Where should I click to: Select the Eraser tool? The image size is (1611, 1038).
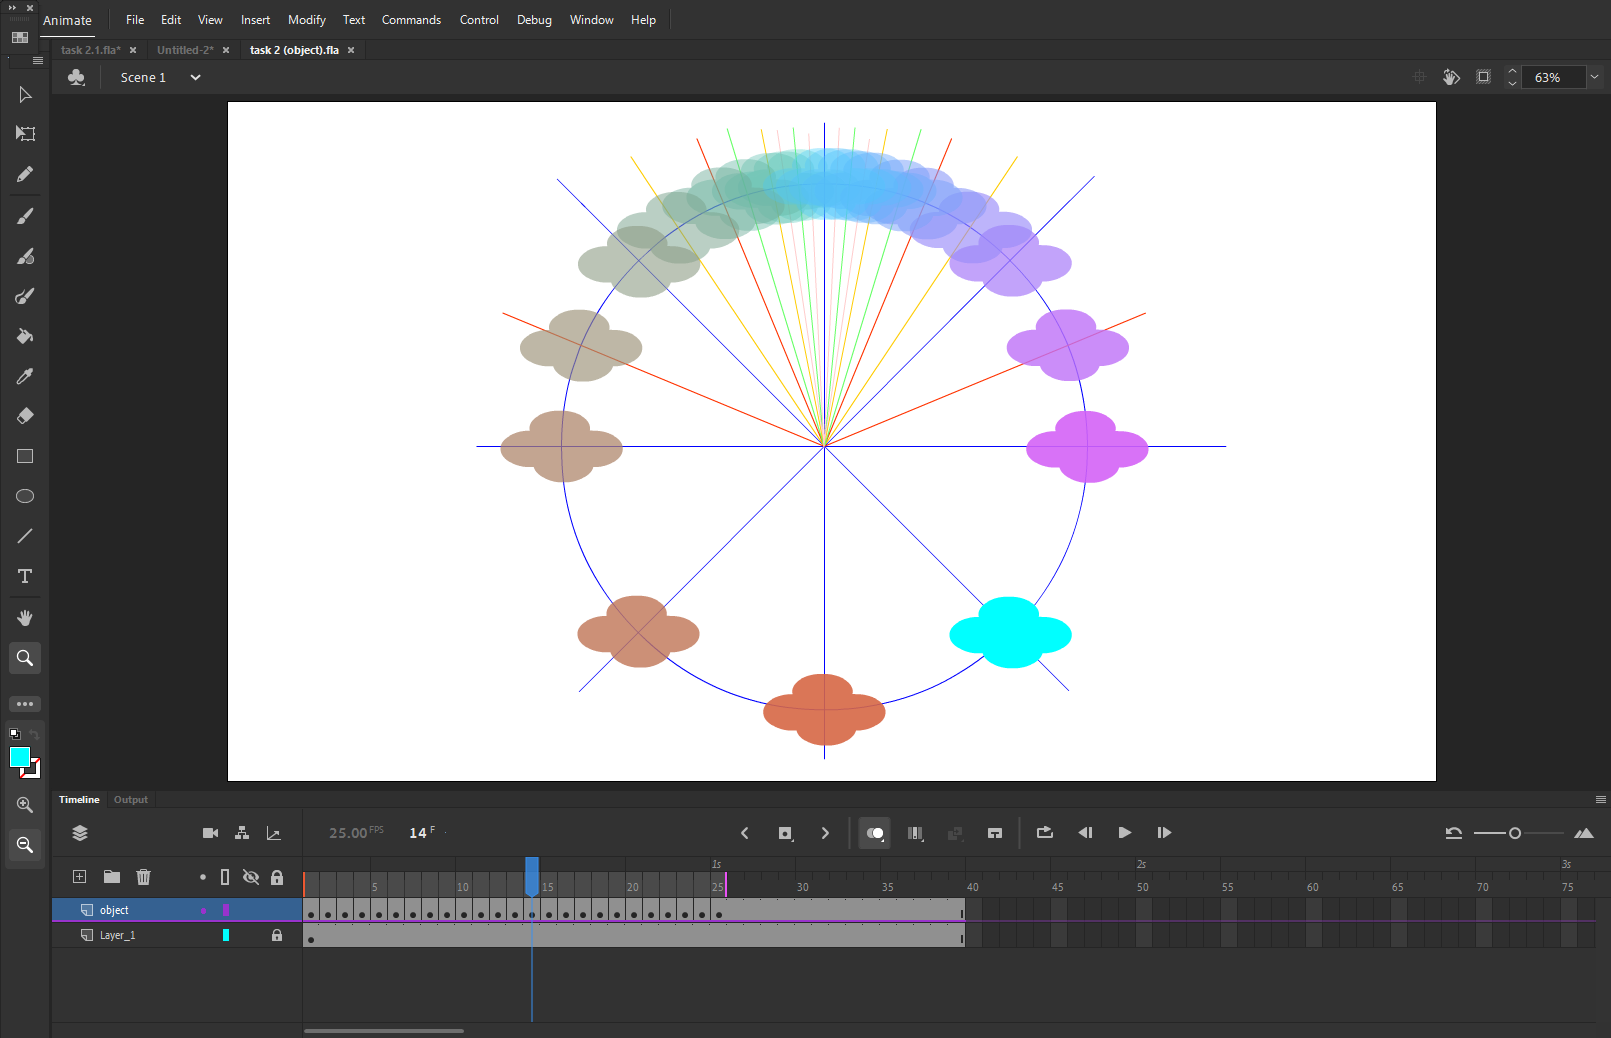point(25,416)
